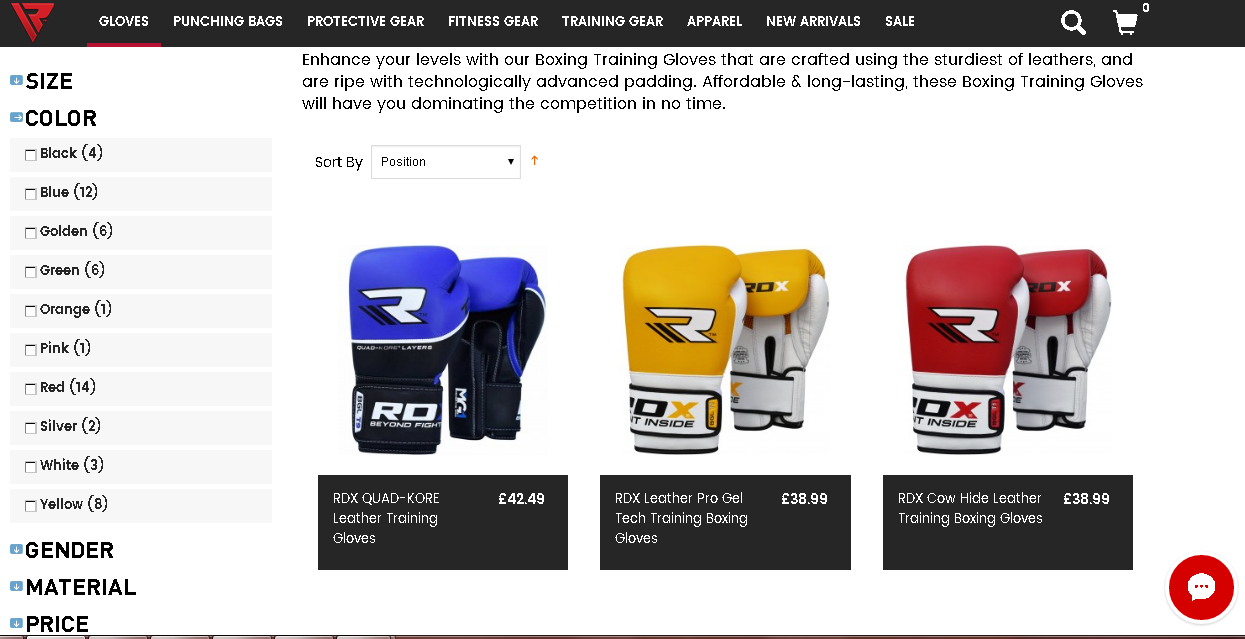The image size is (1245, 639).
Task: Go to the SALE menu item
Action: 900,21
